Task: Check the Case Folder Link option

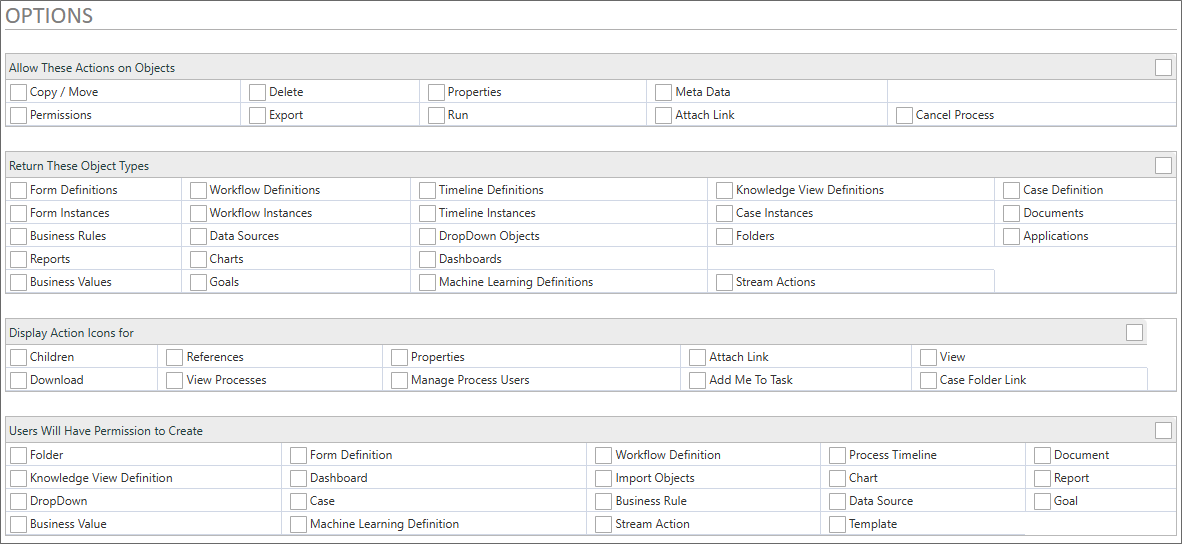Action: click(x=929, y=380)
